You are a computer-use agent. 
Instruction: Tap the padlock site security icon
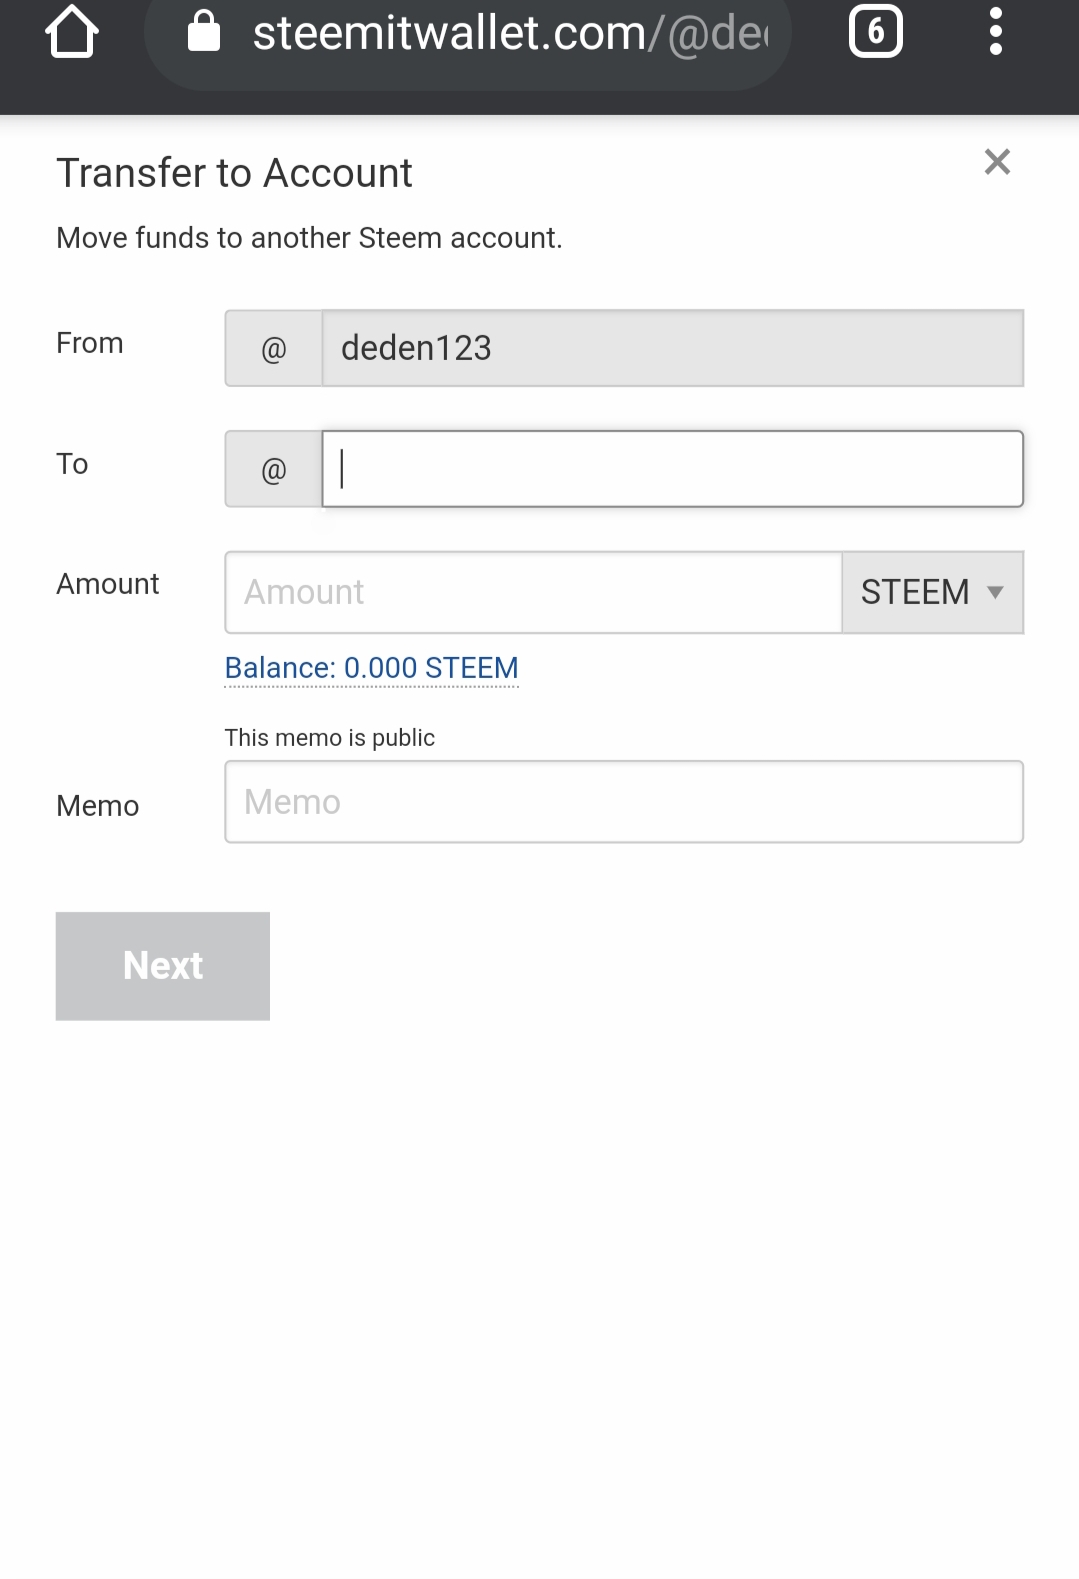[204, 32]
